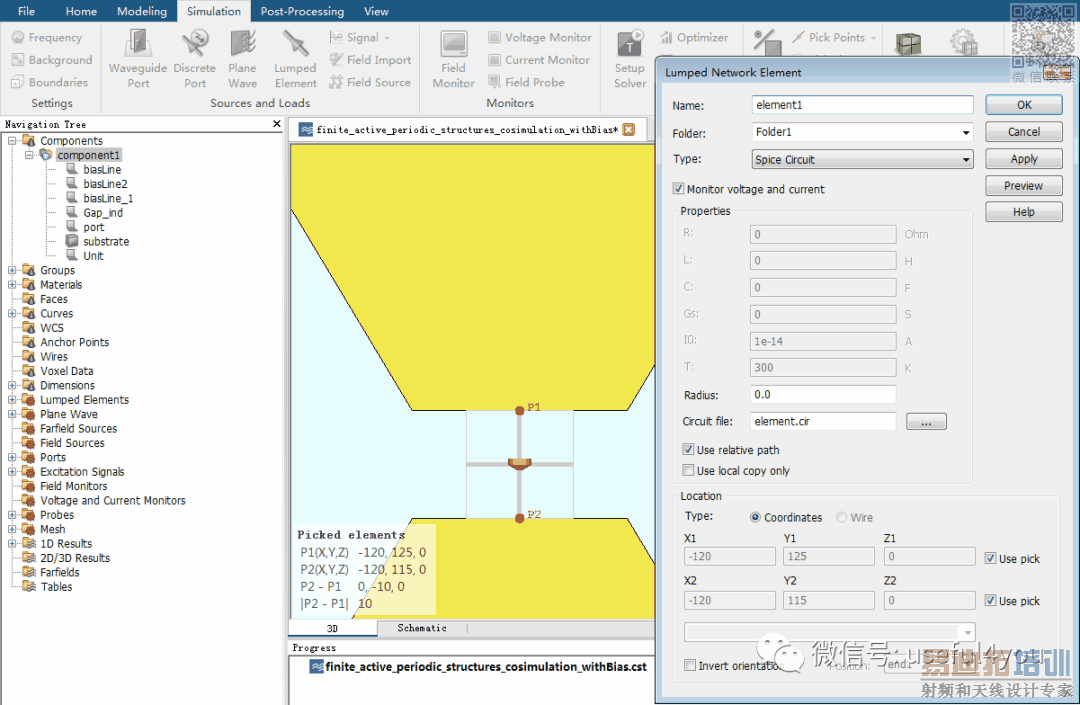Toggle the Use relative path checkbox

point(688,450)
